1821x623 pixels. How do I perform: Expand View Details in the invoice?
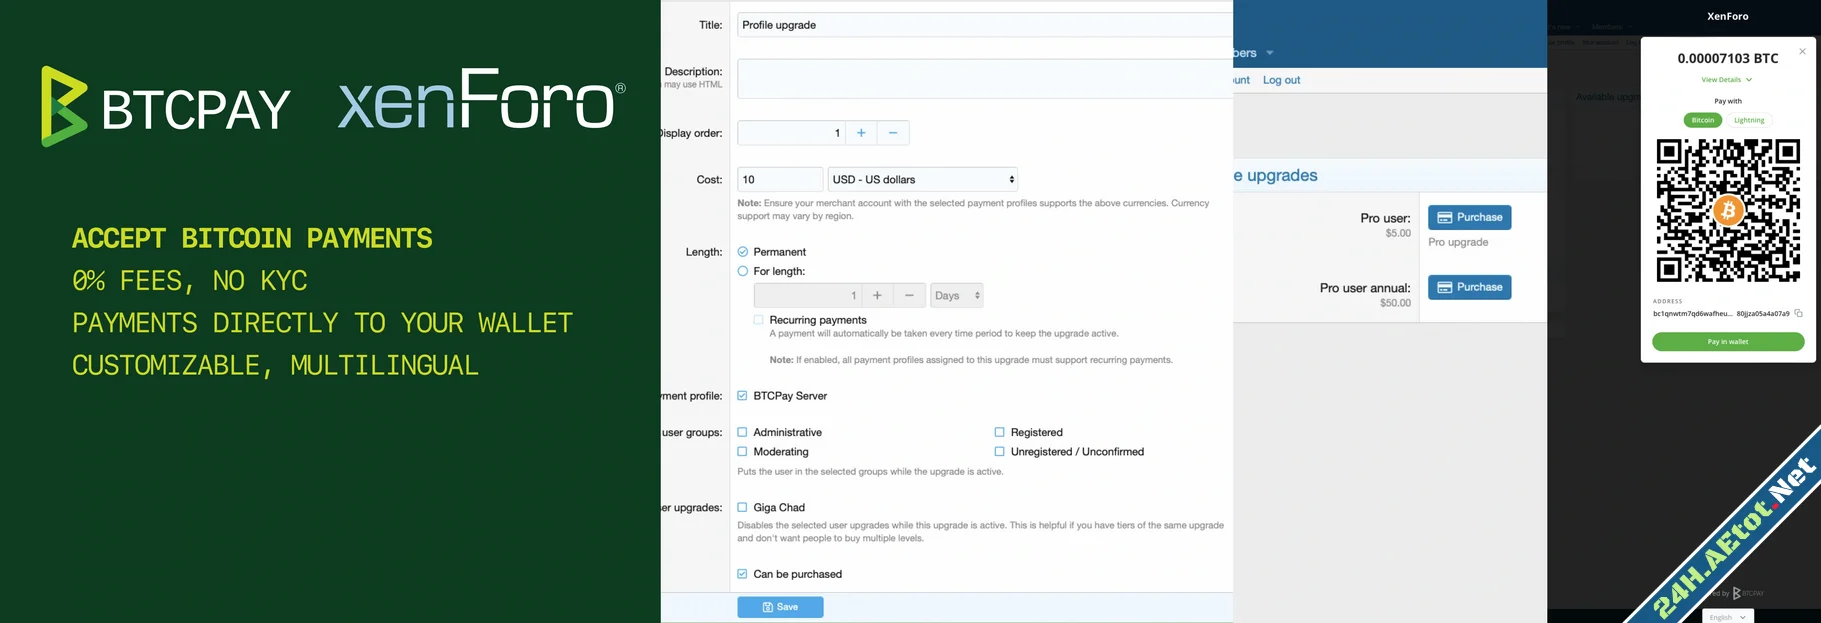click(1727, 80)
